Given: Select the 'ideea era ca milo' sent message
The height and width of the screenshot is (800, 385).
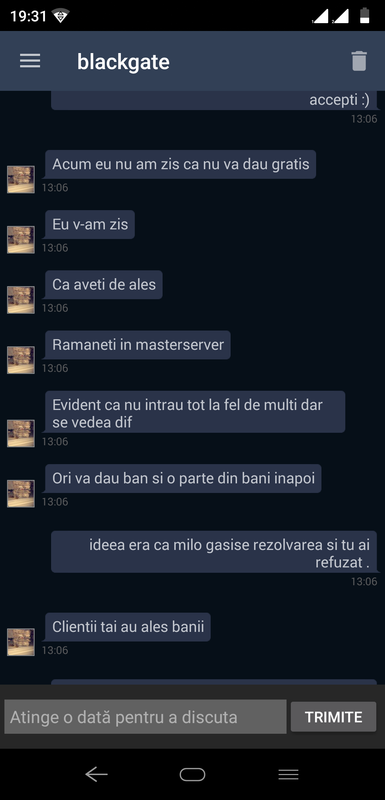Looking at the screenshot, I should [214, 552].
